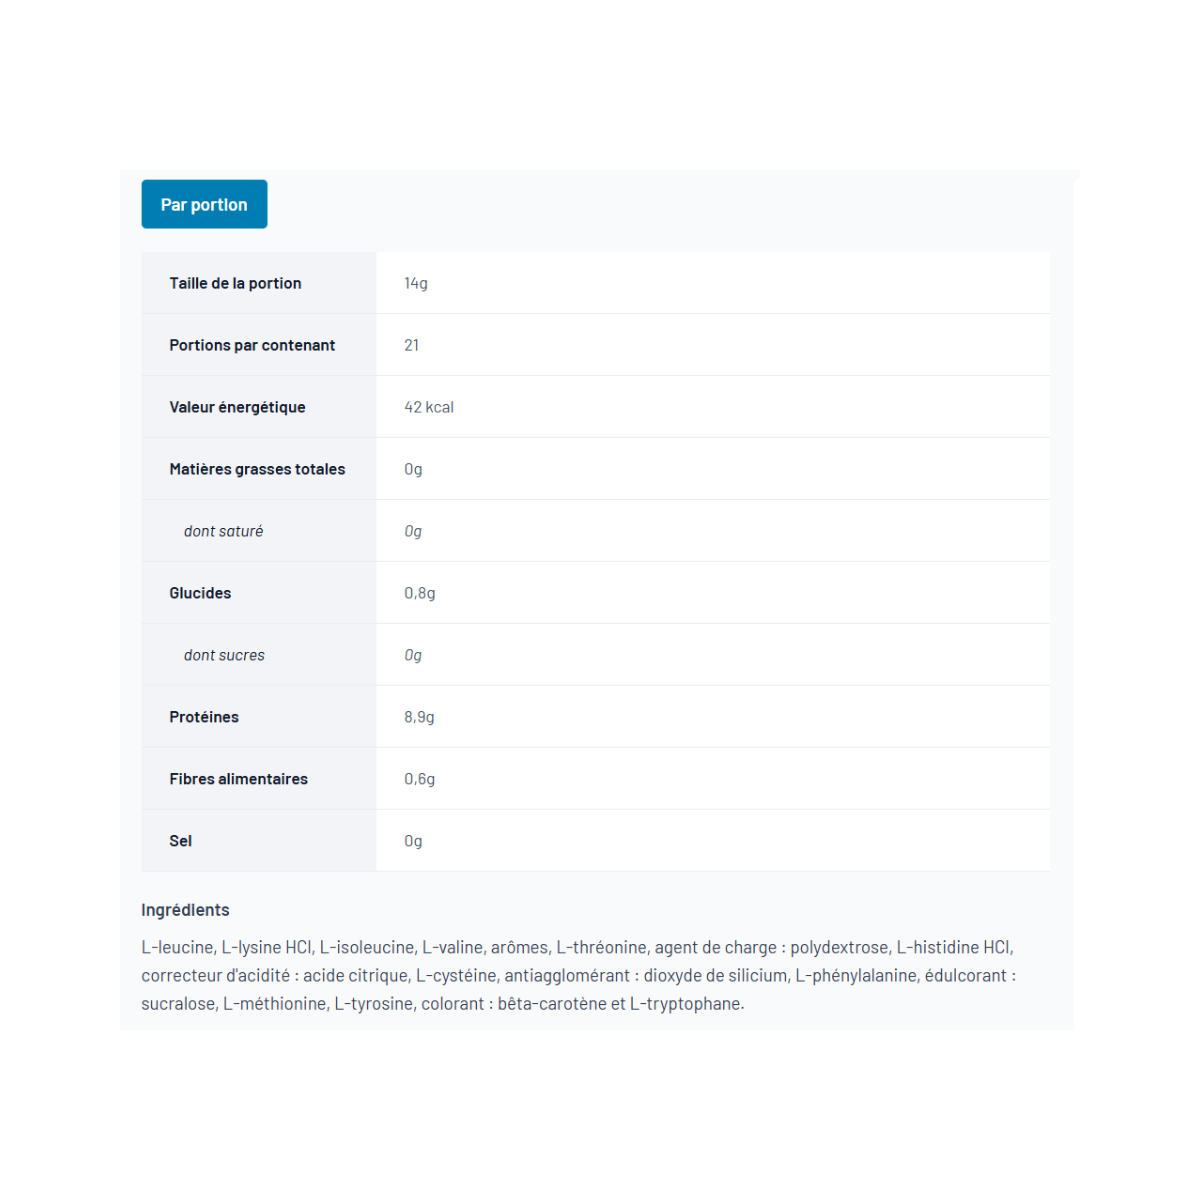Image resolution: width=1200 pixels, height=1200 pixels.
Task: Select the 0,6g fibre value
Action: (420, 779)
